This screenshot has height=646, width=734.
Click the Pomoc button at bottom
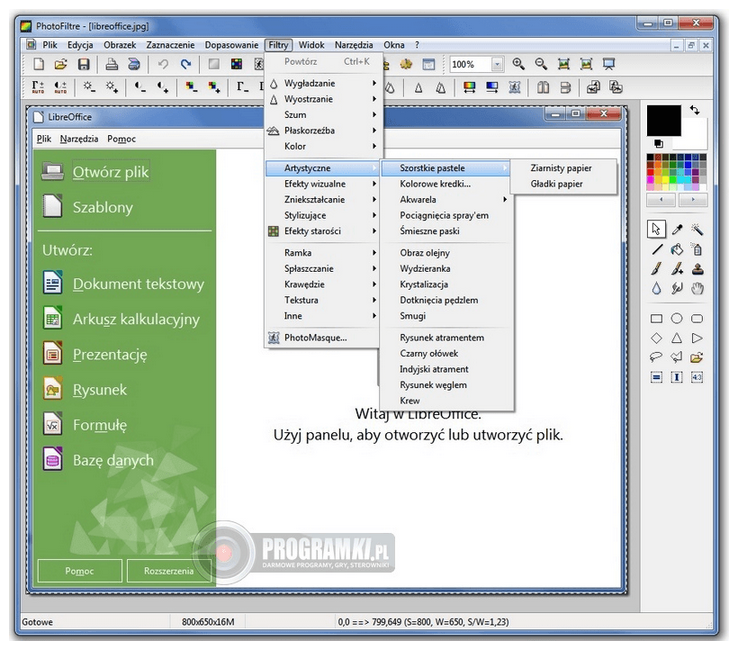tap(80, 571)
